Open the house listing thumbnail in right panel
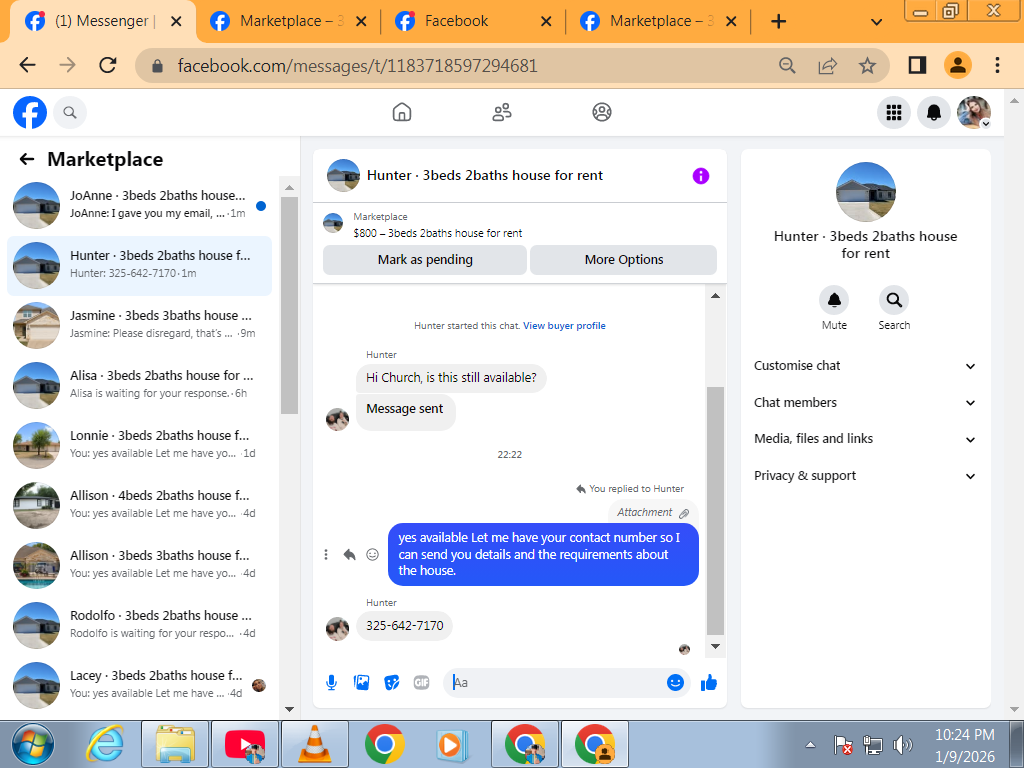1024x768 pixels. (x=865, y=192)
